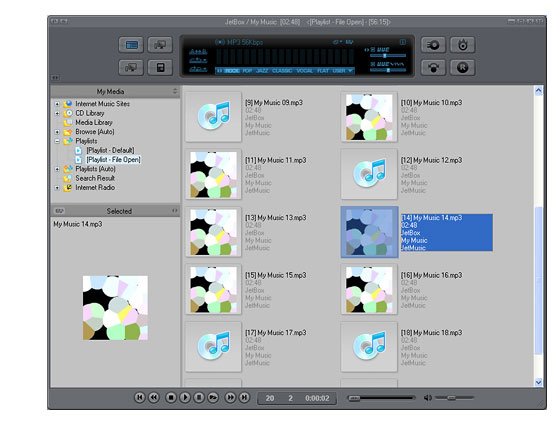Switch to the portable device view icon
Image resolution: width=560 pixels, height=435 pixels.
pos(160,68)
